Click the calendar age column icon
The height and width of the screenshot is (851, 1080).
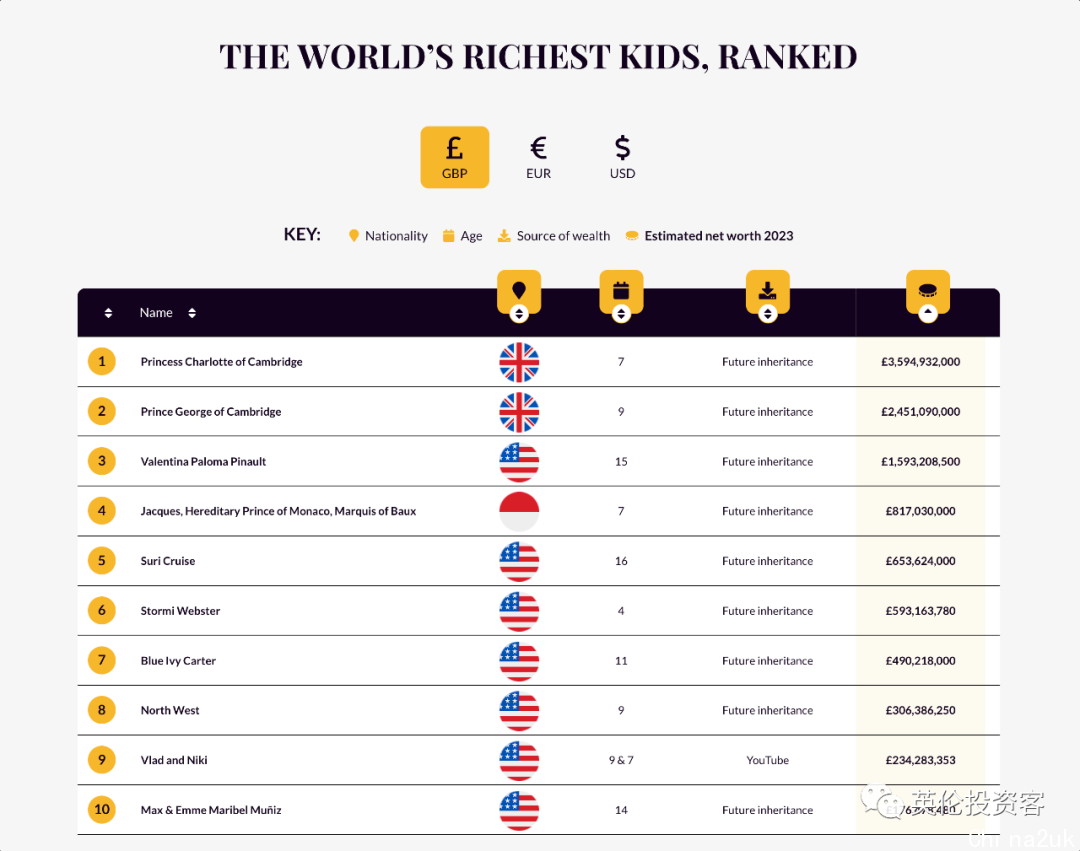(621, 290)
